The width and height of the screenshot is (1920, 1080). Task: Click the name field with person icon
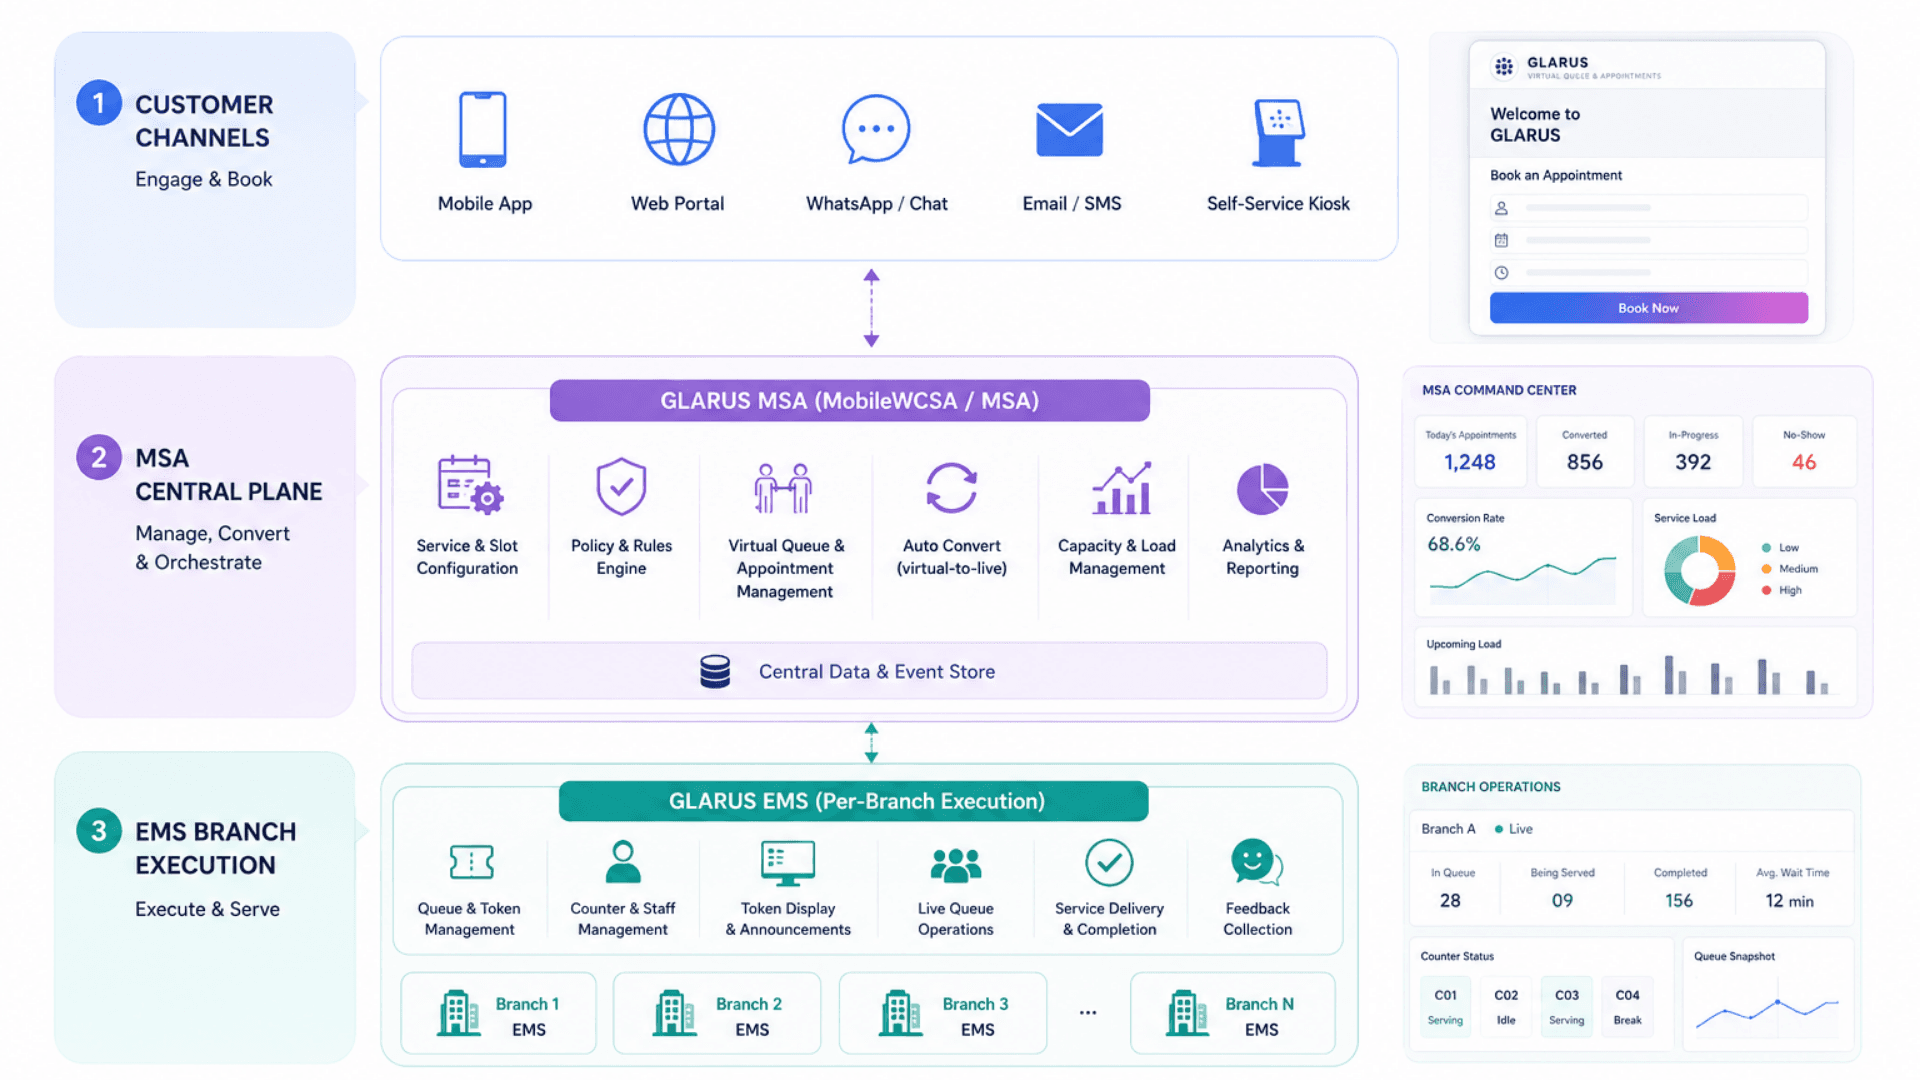coord(1648,208)
